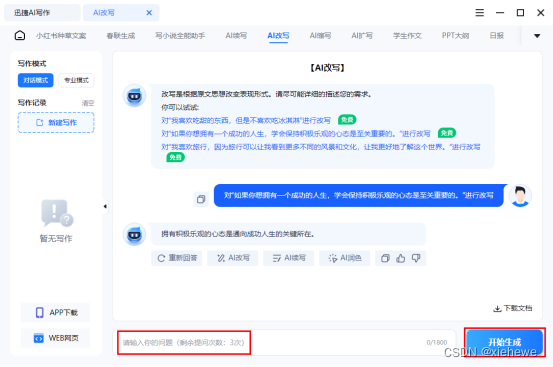Select 对话模式 writing mode
The height and width of the screenshot is (367, 553).
[36, 80]
